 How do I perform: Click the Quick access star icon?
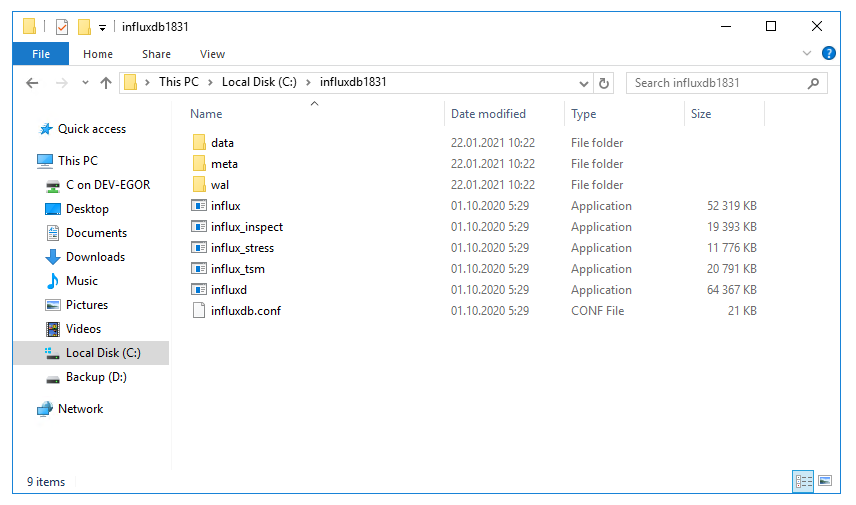[45, 129]
